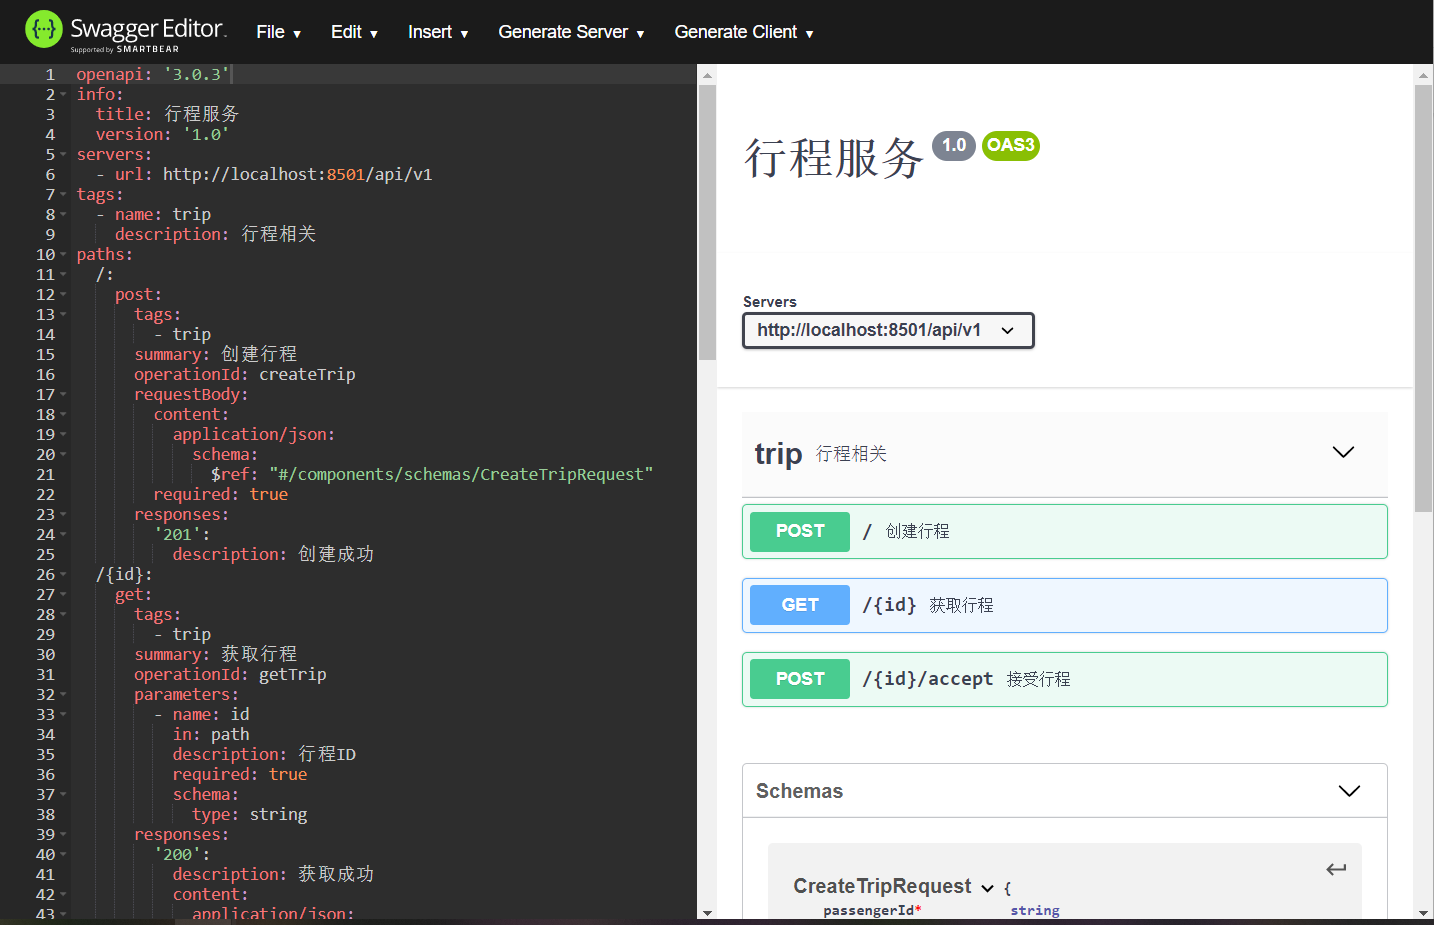Click the Schemas heading text

click(x=799, y=791)
